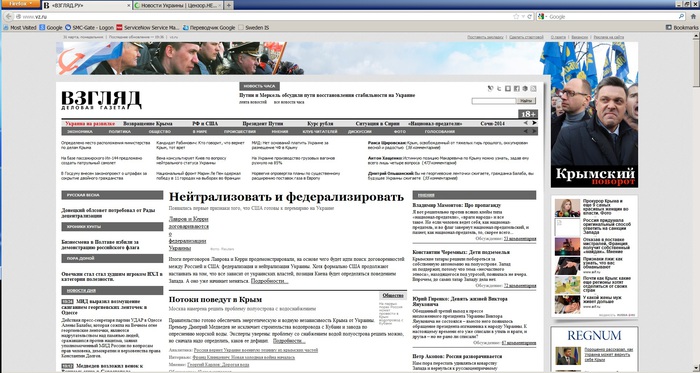Click the site search text field

coord(494,101)
